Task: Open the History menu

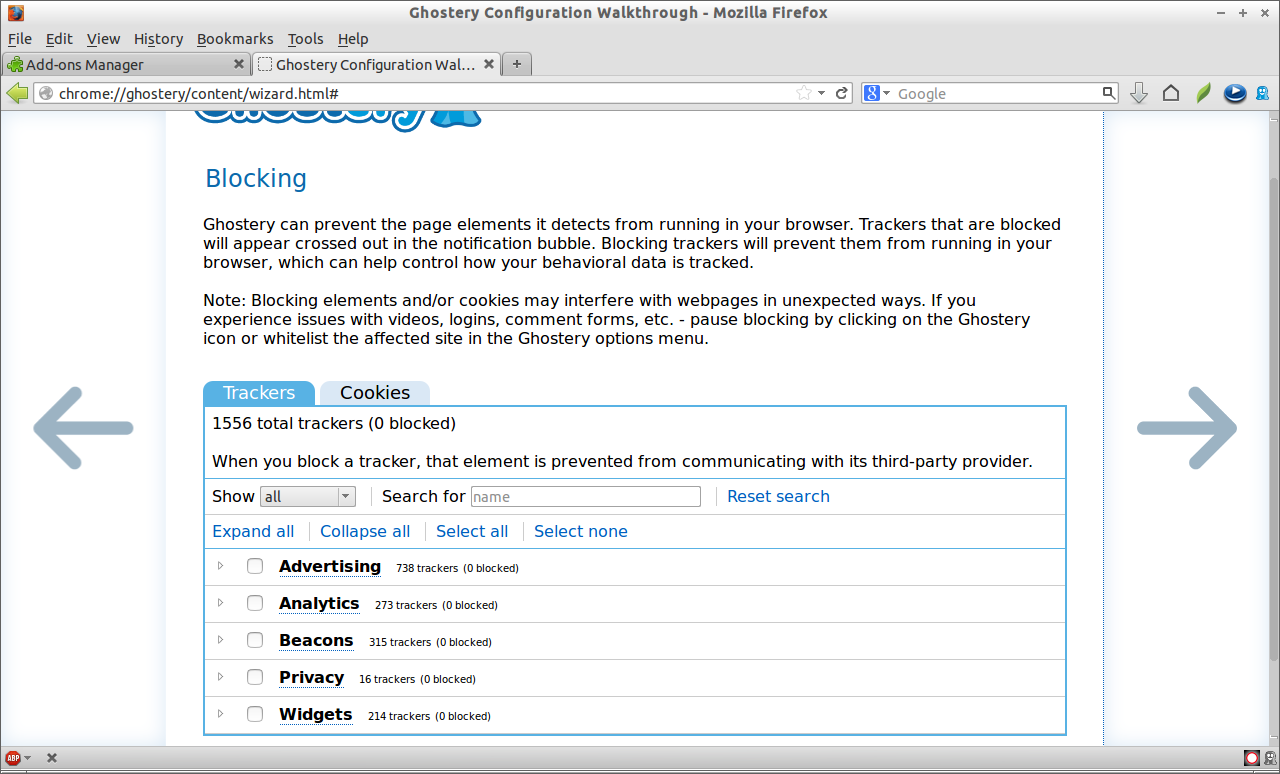Action: [158, 39]
